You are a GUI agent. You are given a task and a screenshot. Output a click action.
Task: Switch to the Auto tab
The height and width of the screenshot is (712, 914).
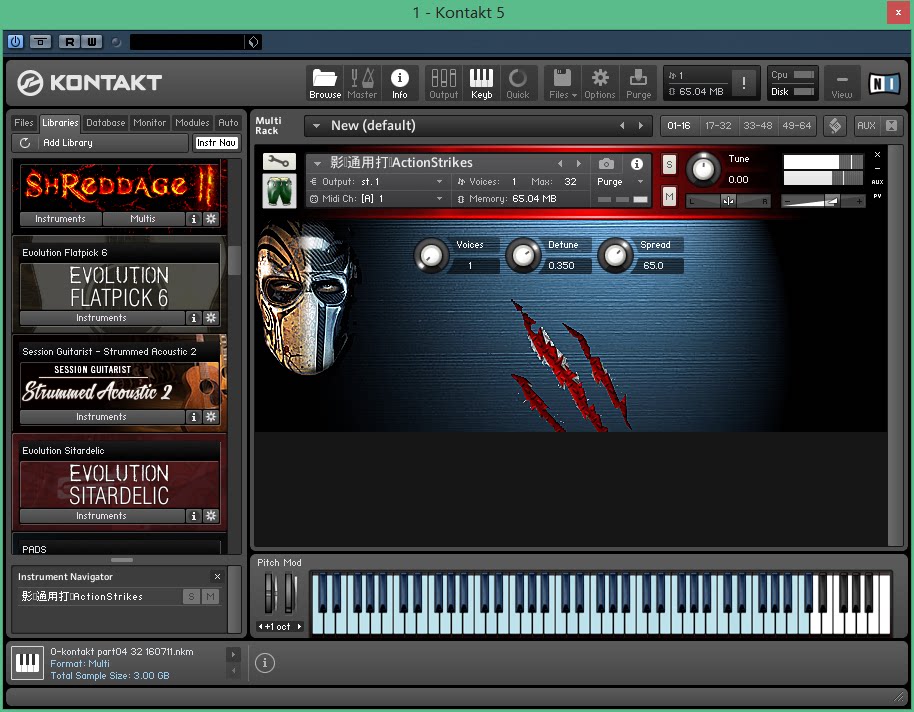(228, 122)
